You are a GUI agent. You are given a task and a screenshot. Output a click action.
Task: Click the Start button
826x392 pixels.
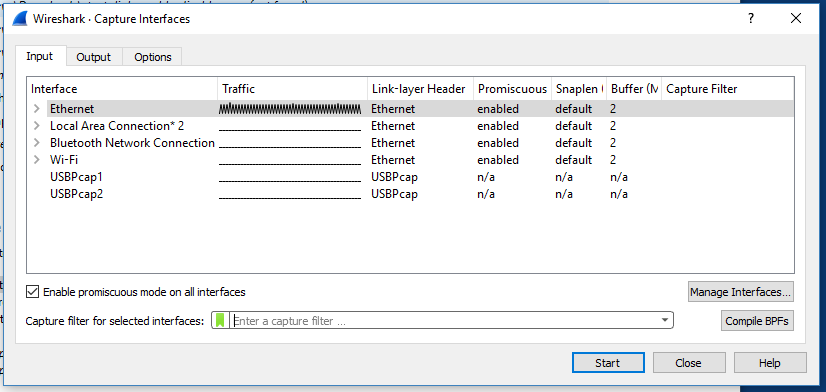coord(608,363)
